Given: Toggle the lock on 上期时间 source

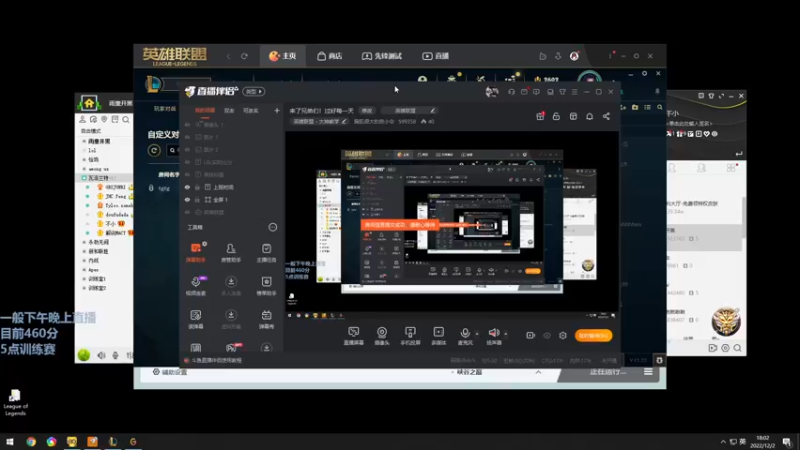Looking at the screenshot, I should click(x=197, y=187).
